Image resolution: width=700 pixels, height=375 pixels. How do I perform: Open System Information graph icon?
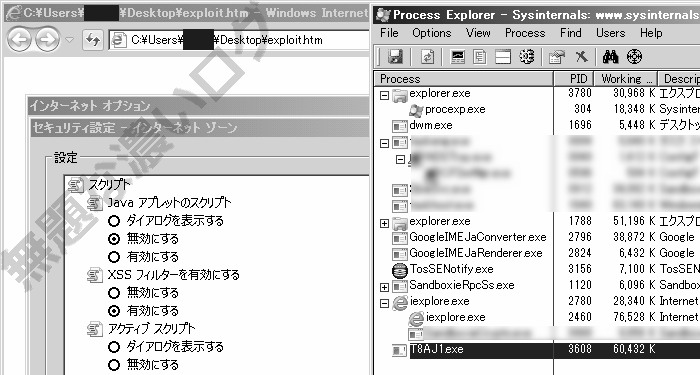458,57
